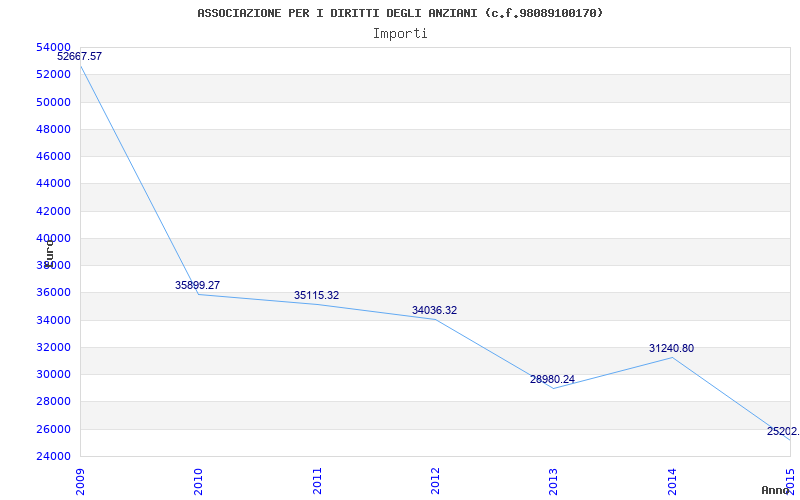Click the y-axis value 36000

pos(54,293)
